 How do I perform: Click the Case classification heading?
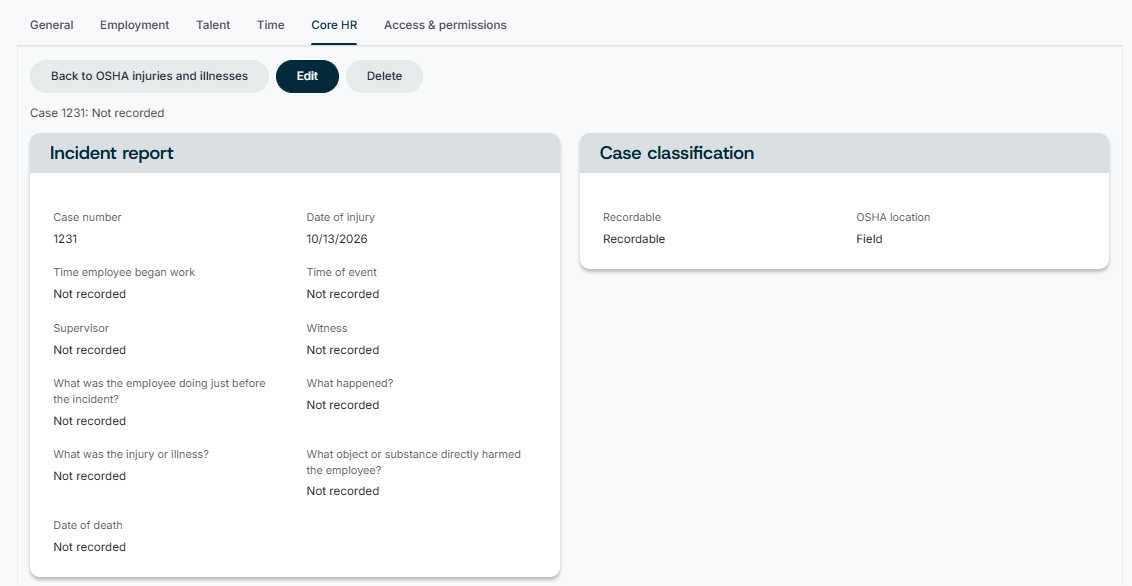coord(676,153)
